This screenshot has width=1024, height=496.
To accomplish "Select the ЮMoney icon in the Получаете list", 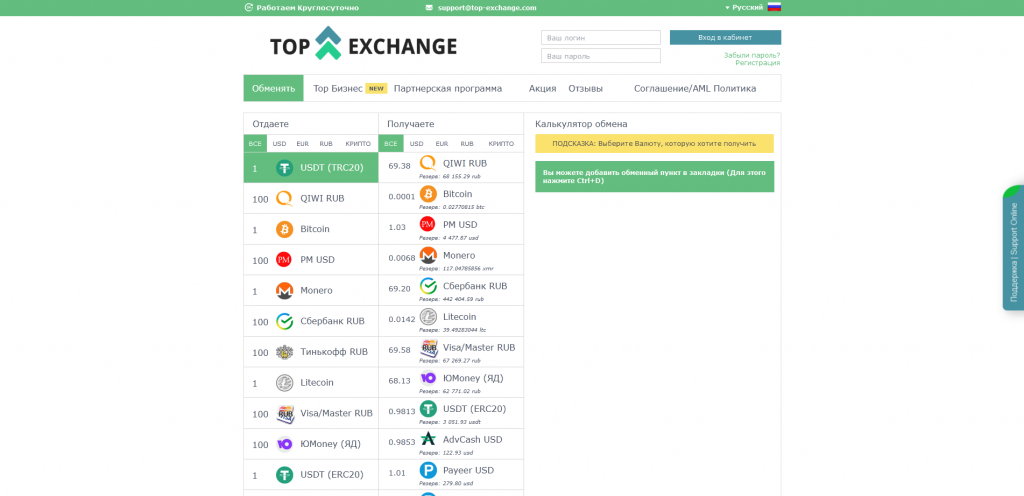I will pyautogui.click(x=428, y=378).
